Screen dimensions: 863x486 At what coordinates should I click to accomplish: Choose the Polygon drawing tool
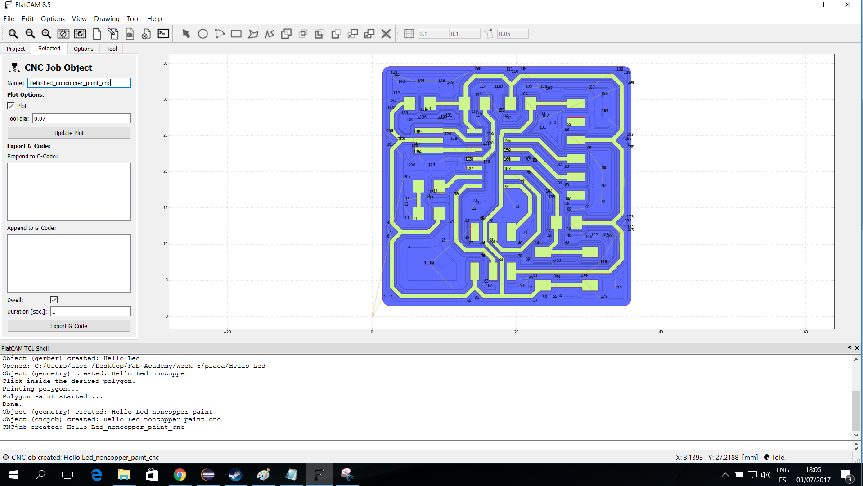(x=253, y=34)
